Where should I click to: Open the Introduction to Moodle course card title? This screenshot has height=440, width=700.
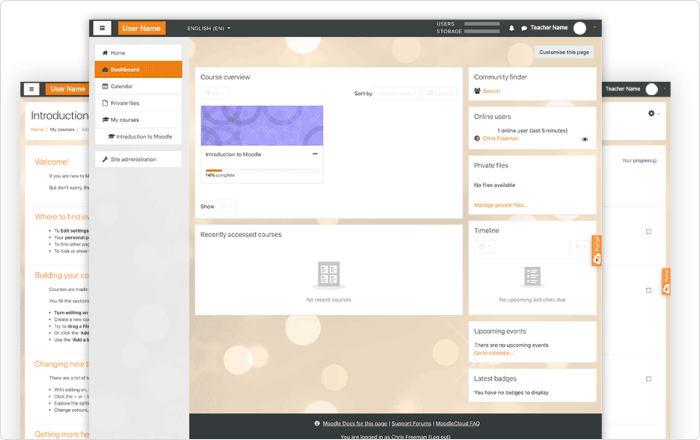tap(233, 154)
